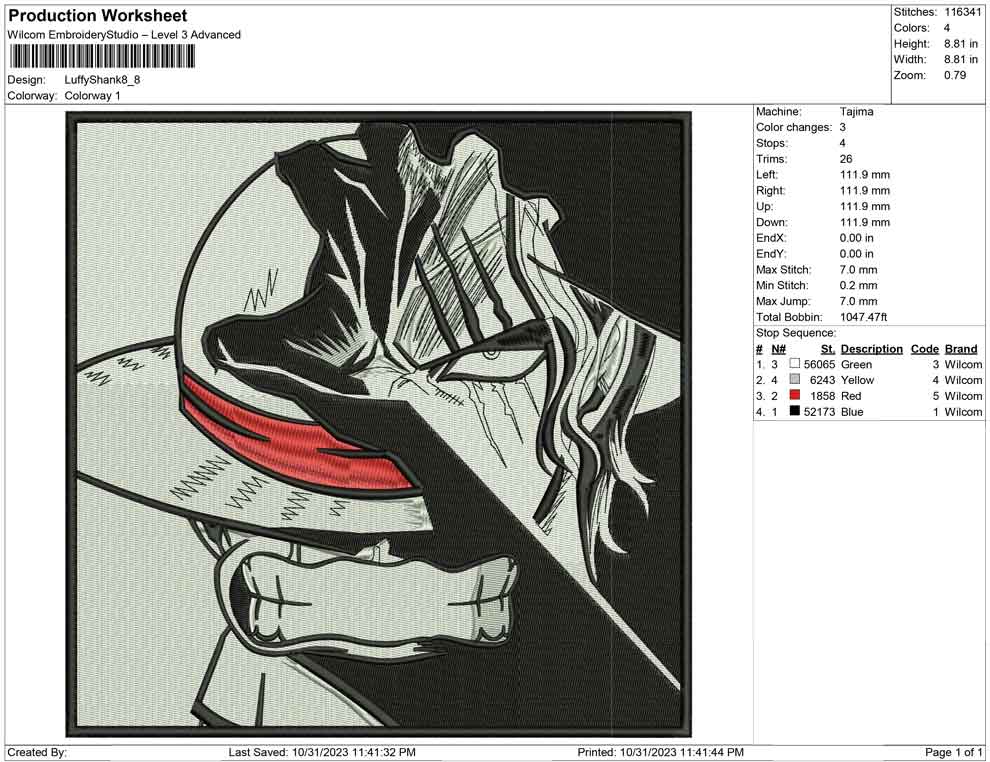Click the black color swatch for Blue thread
The width and height of the screenshot is (990, 762).
794,411
